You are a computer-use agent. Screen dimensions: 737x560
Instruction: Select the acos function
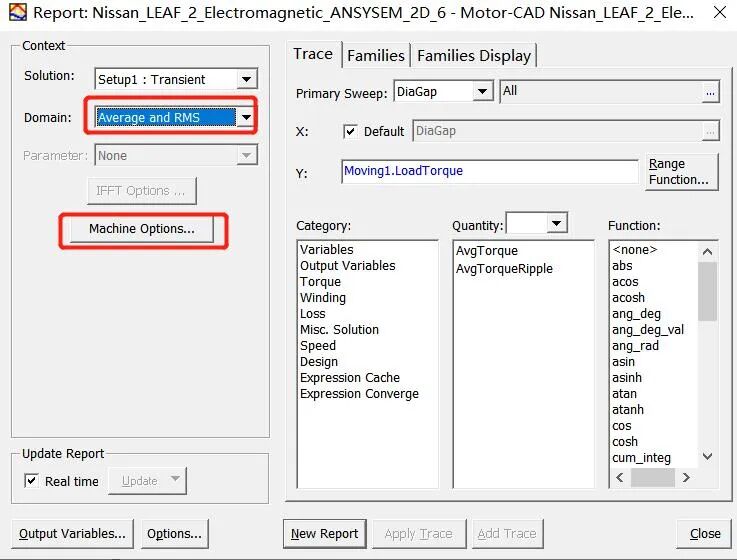point(625,282)
